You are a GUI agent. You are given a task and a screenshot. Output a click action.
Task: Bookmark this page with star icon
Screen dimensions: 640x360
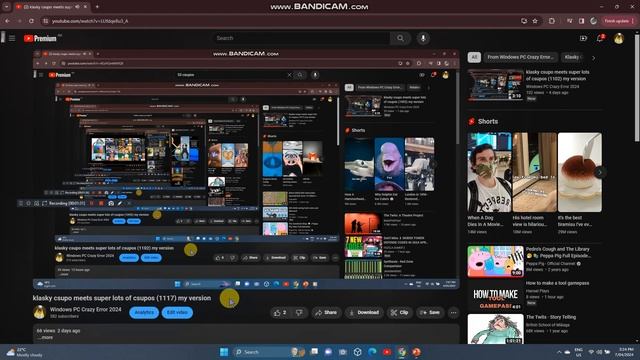point(535,21)
